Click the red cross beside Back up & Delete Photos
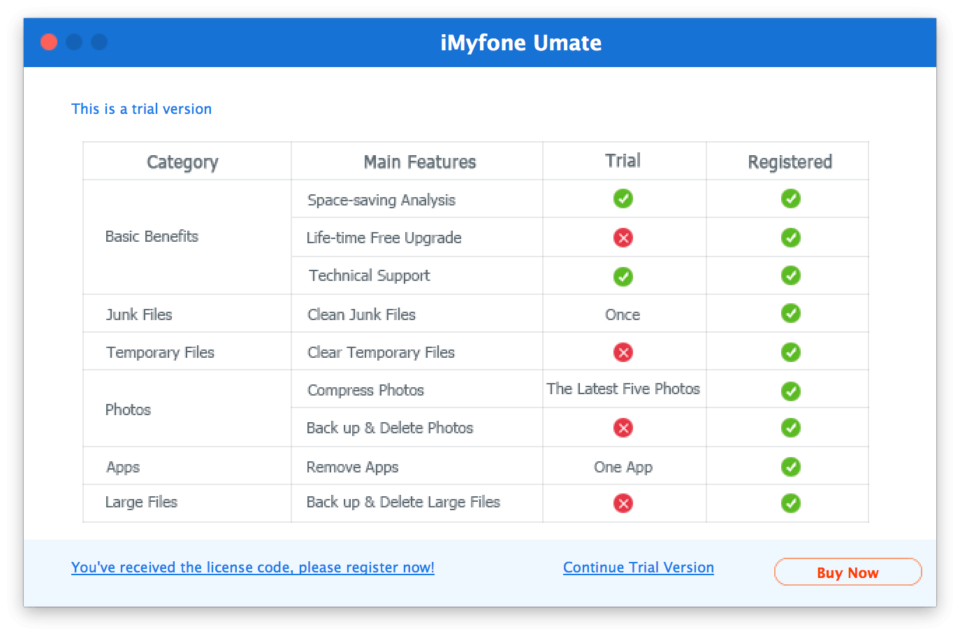This screenshot has height=636, width=960. point(623,428)
